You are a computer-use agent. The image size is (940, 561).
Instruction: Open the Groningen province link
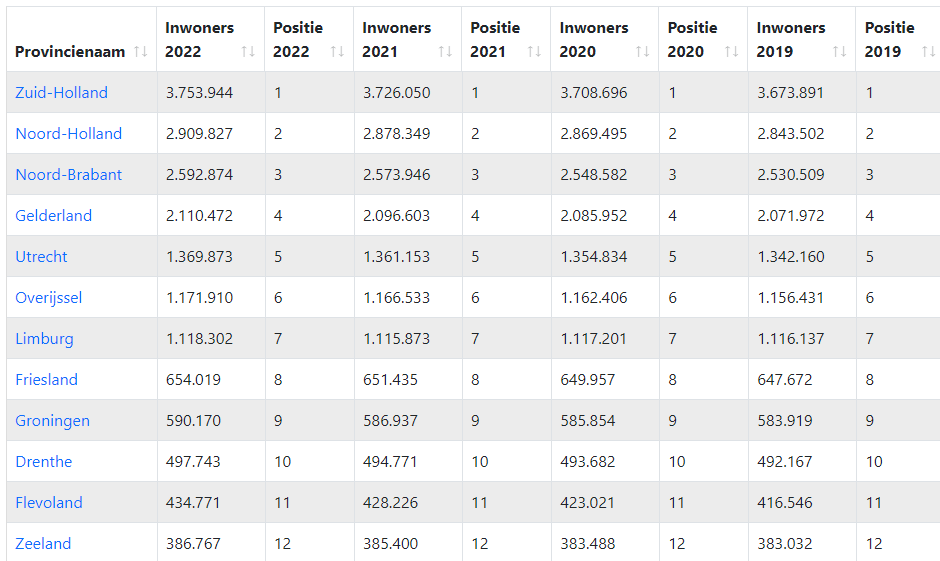pos(52,421)
